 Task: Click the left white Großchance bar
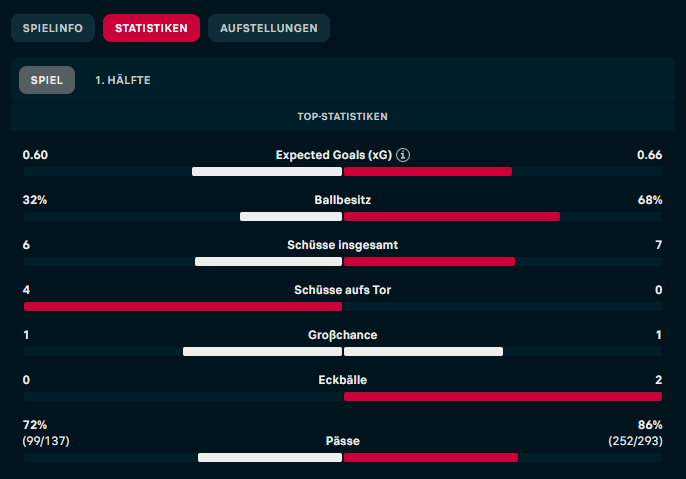coord(262,351)
